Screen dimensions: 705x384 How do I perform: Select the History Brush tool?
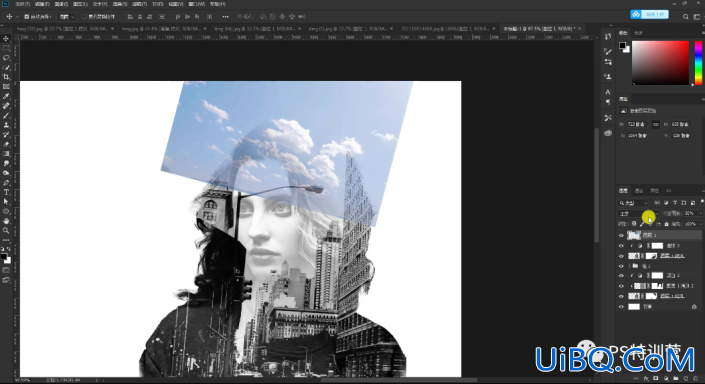pos(6,134)
